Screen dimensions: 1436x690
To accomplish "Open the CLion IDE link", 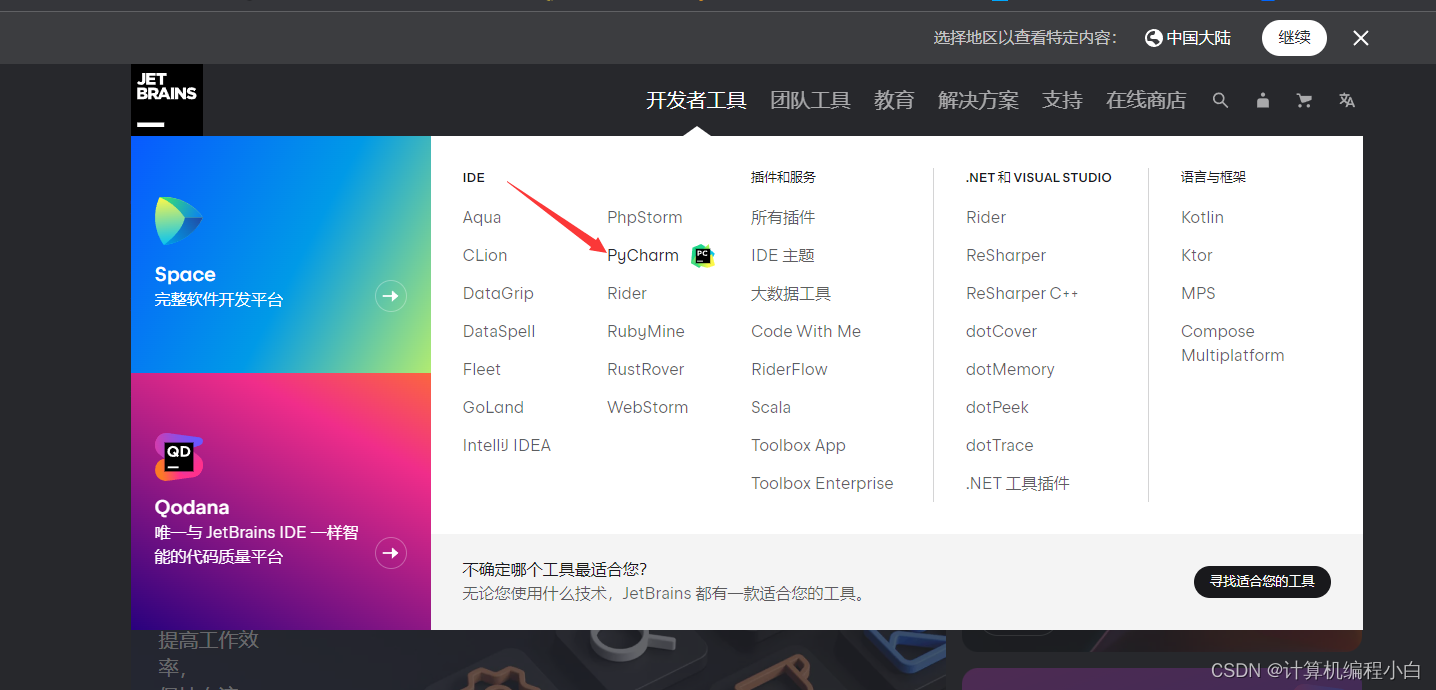I will pos(485,255).
